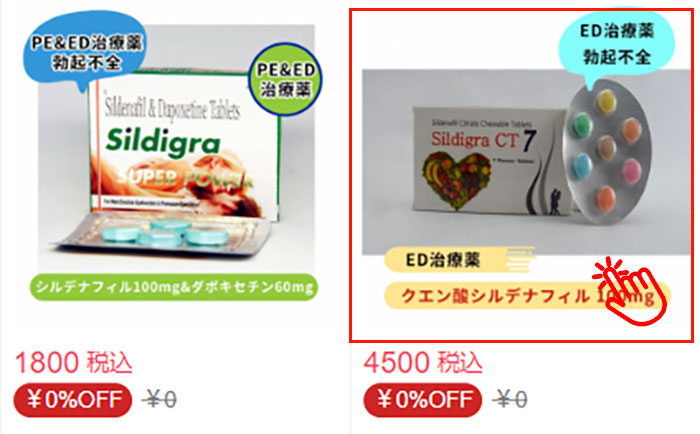This screenshot has height=434, width=700.
Task: Click the struck-through ¥0 beside the left badge
Action: (159, 399)
